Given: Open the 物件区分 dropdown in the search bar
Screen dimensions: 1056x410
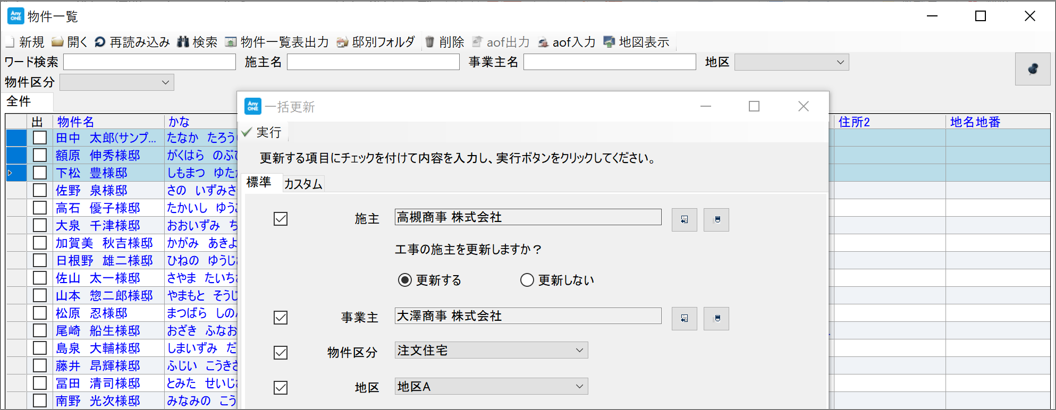Looking at the screenshot, I should click(117, 82).
